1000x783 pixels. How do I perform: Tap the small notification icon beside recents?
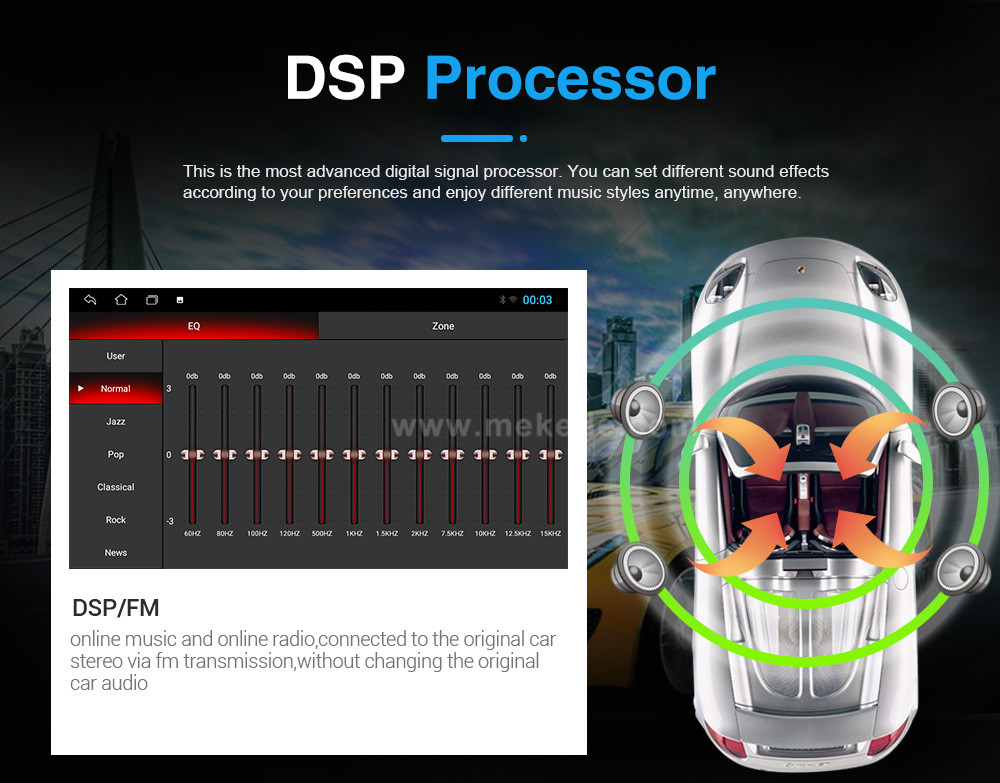click(180, 300)
